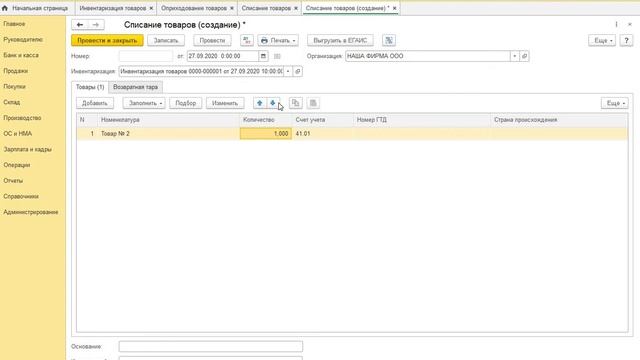The height and width of the screenshot is (360, 640).
Task: Open the table's Еще menu
Action: pos(615,103)
